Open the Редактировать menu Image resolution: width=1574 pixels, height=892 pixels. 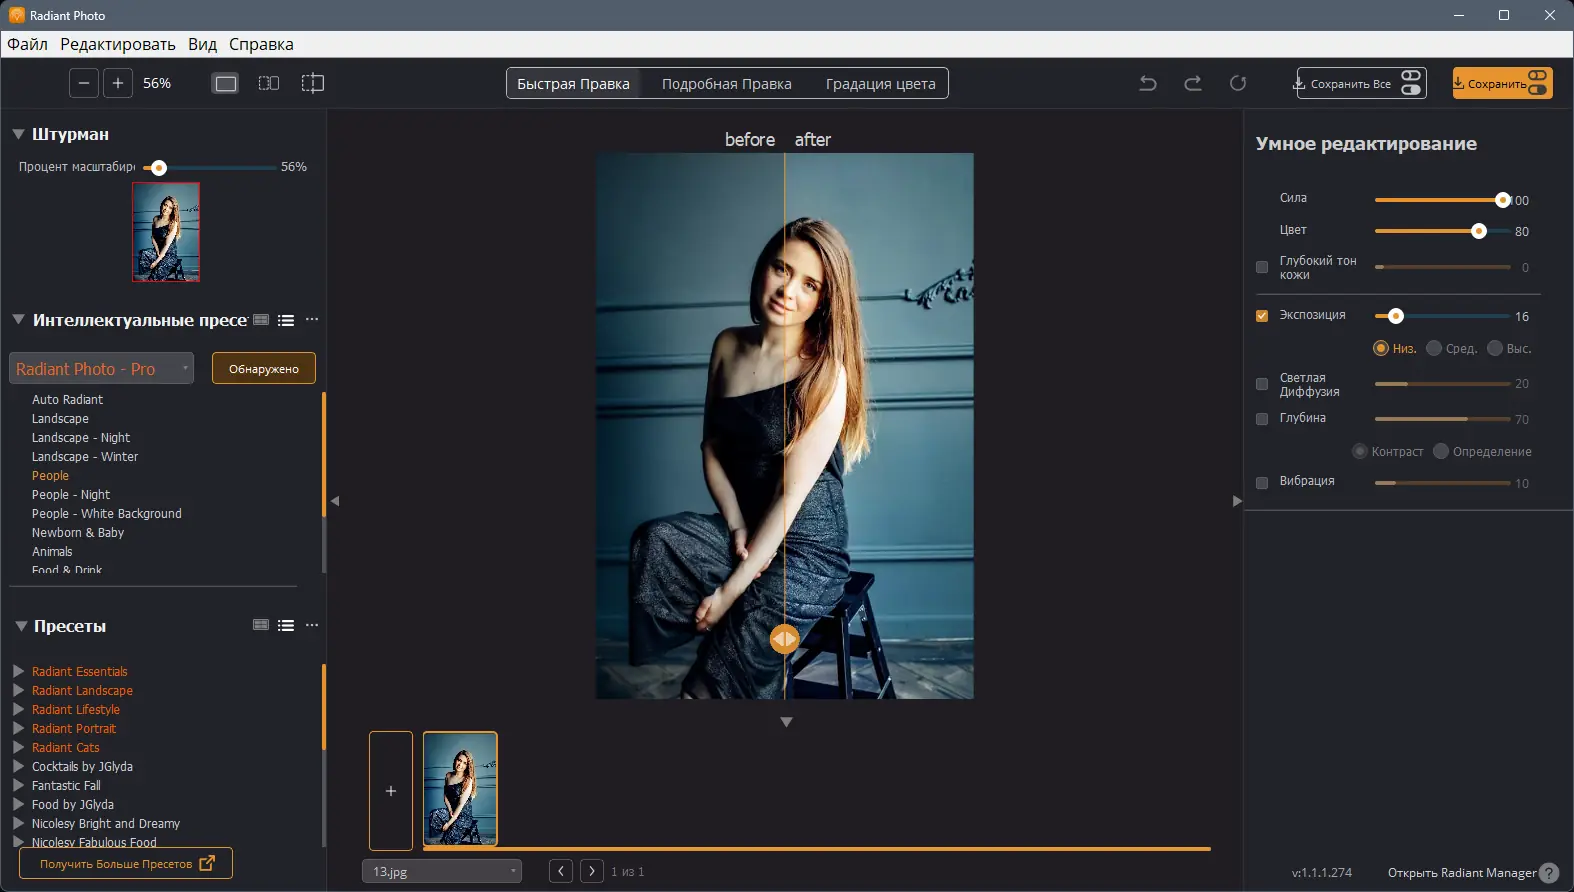pyautogui.click(x=118, y=44)
